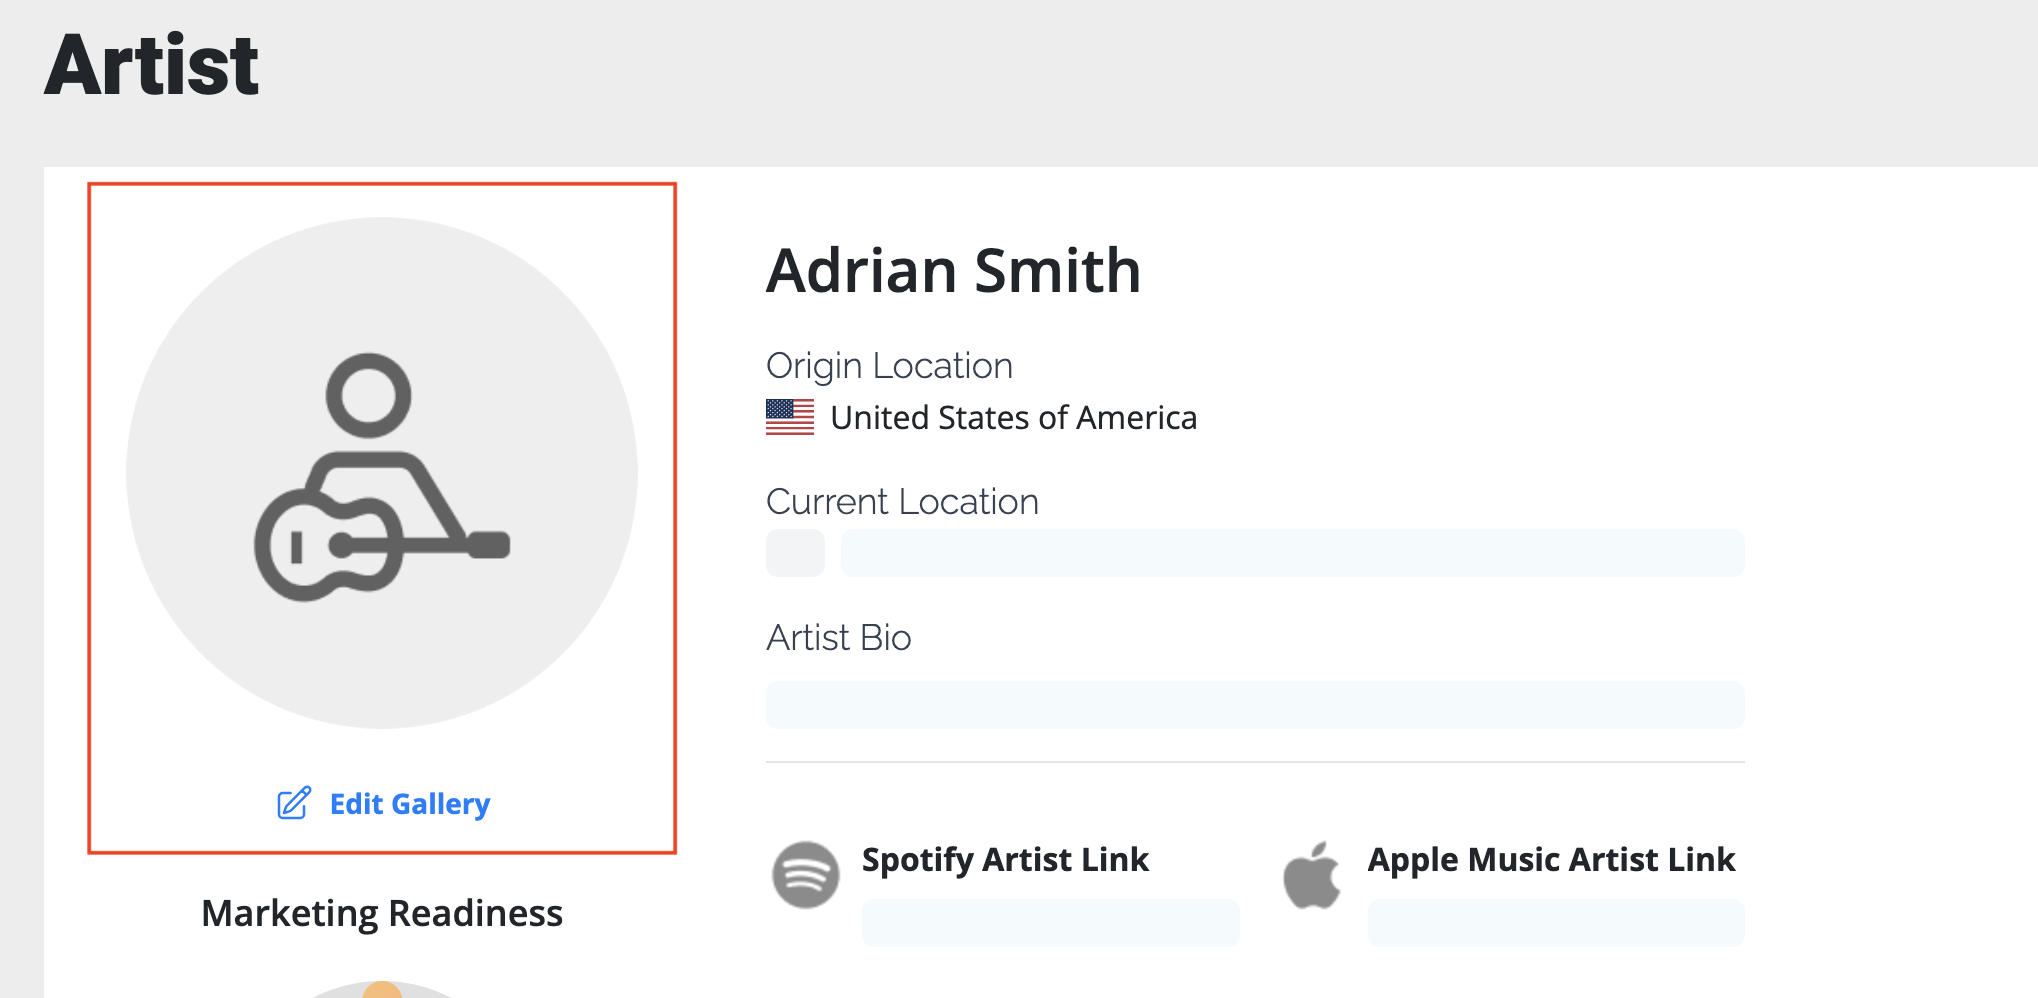Click the Current Location text field

point(1292,553)
